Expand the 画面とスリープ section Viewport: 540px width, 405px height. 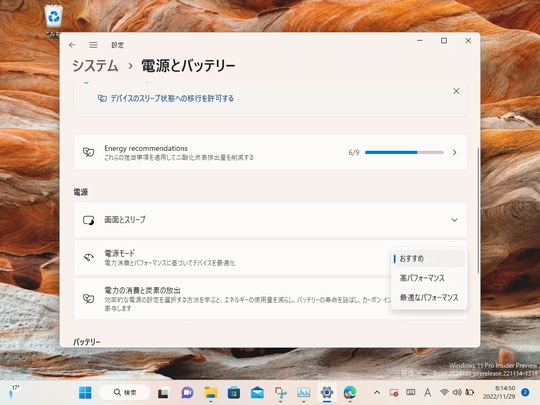[x=270, y=220]
